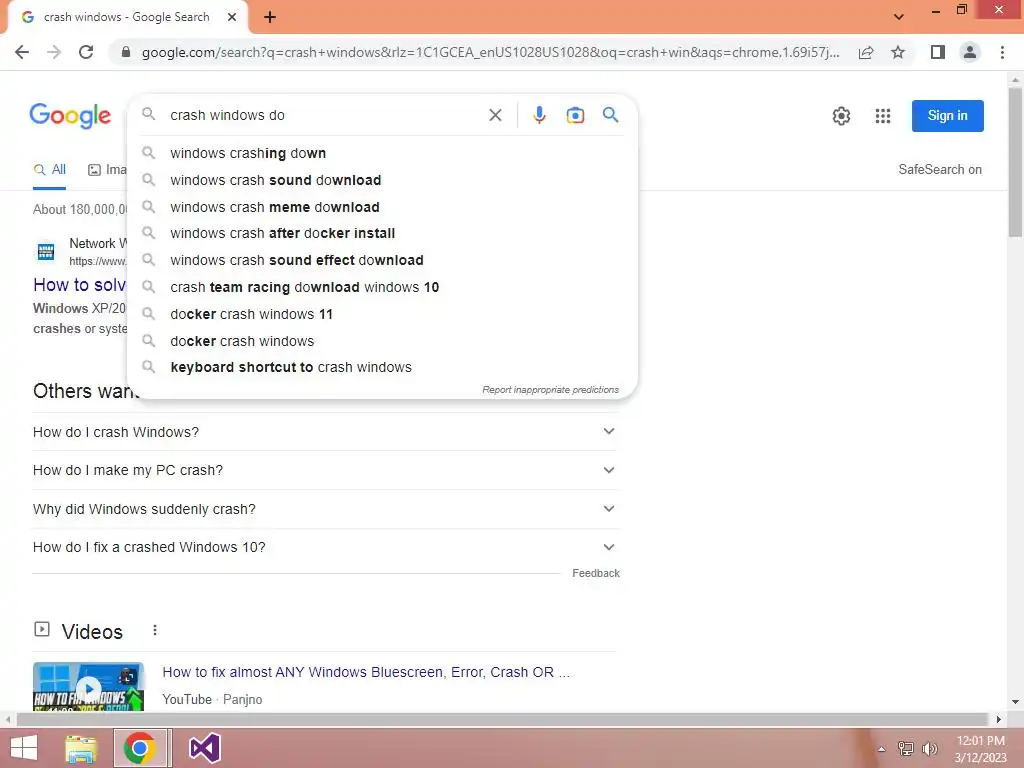Select suggestion 'docker crash windows 11'
The height and width of the screenshot is (768, 1024).
[x=382, y=314]
